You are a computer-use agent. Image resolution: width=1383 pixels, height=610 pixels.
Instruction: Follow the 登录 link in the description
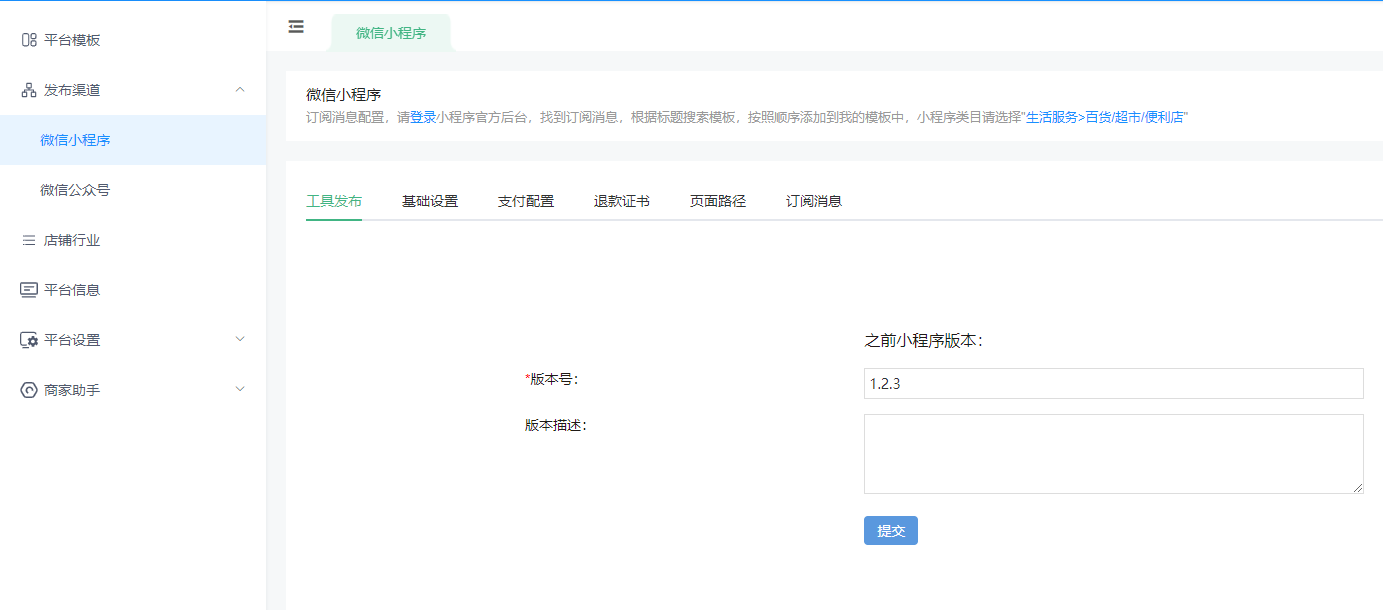coord(423,117)
